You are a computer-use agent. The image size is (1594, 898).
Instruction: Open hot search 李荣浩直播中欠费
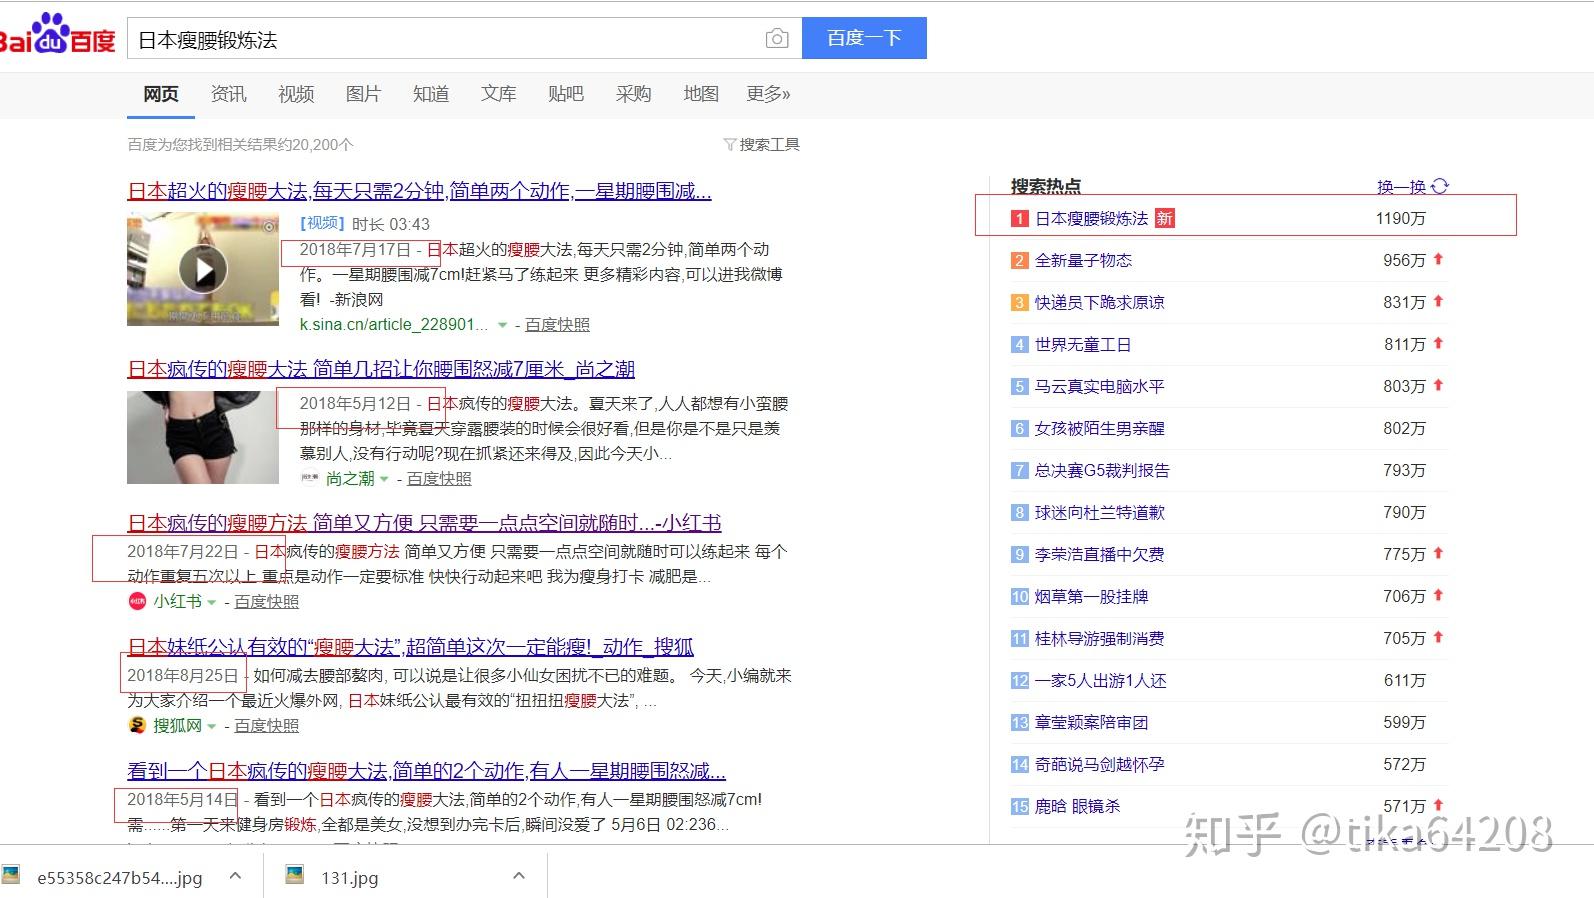pos(1099,554)
